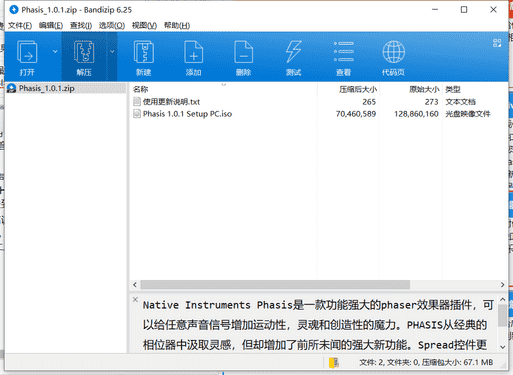Click the Open (打开) toolbar icon
Screen dimensions: 513x375
point(27,52)
